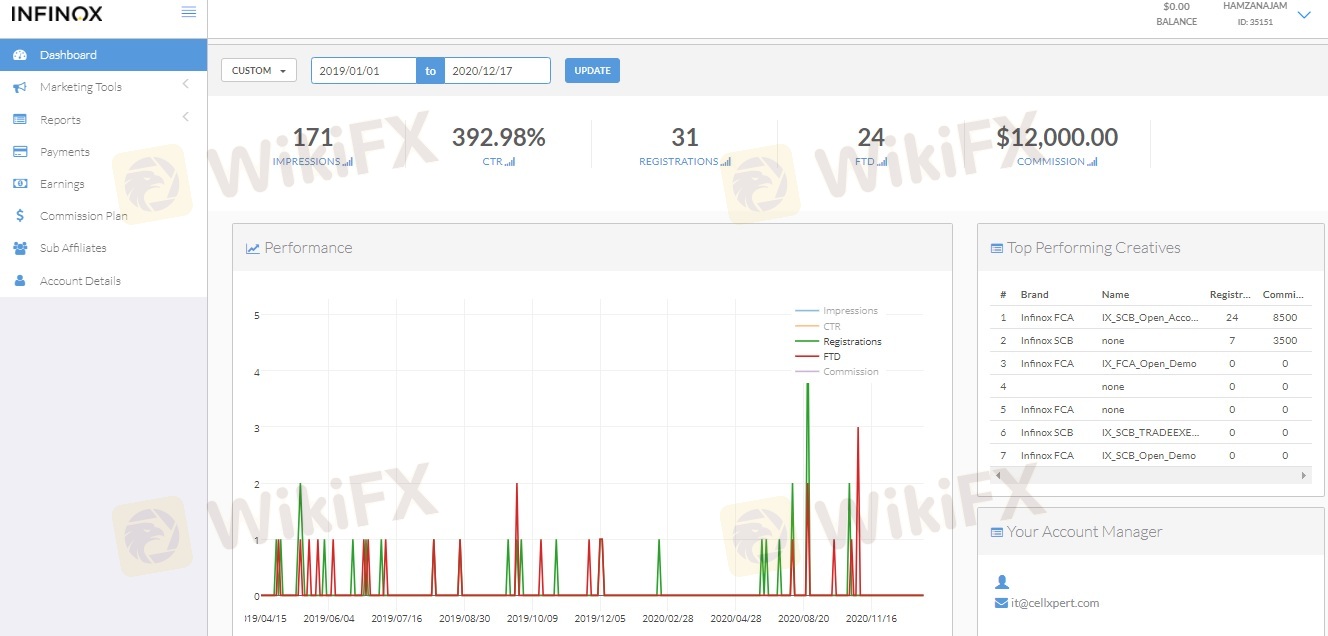Image resolution: width=1328 pixels, height=636 pixels.
Task: Click the Your Account Manager panel icon
Action: pyautogui.click(x=997, y=532)
